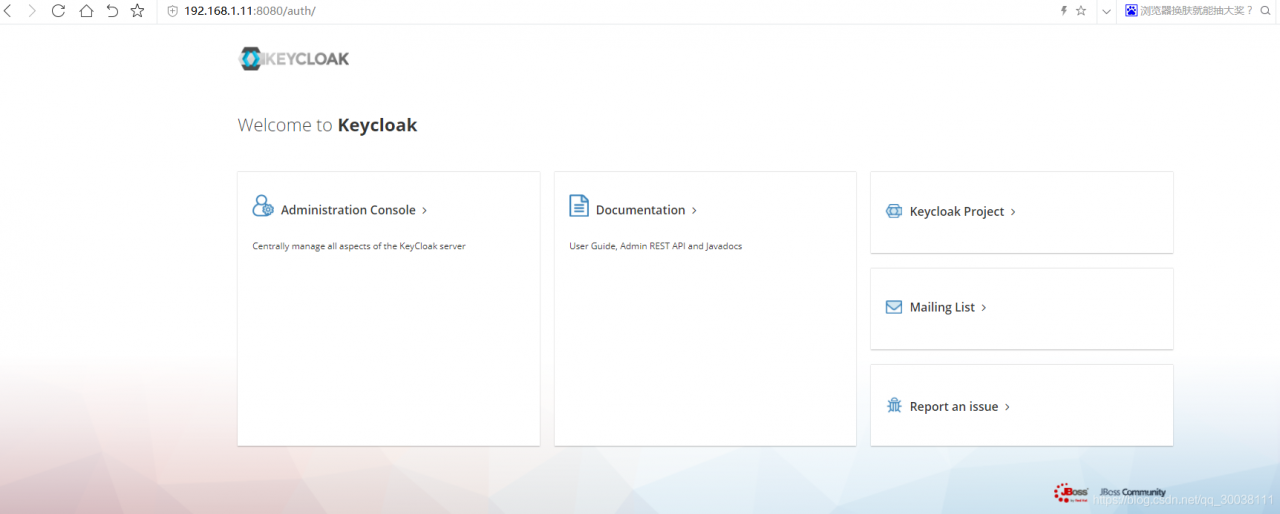This screenshot has width=1280, height=514.
Task: Click the address bar URL 192.168.1.11:8080/auth/
Action: coord(250,11)
